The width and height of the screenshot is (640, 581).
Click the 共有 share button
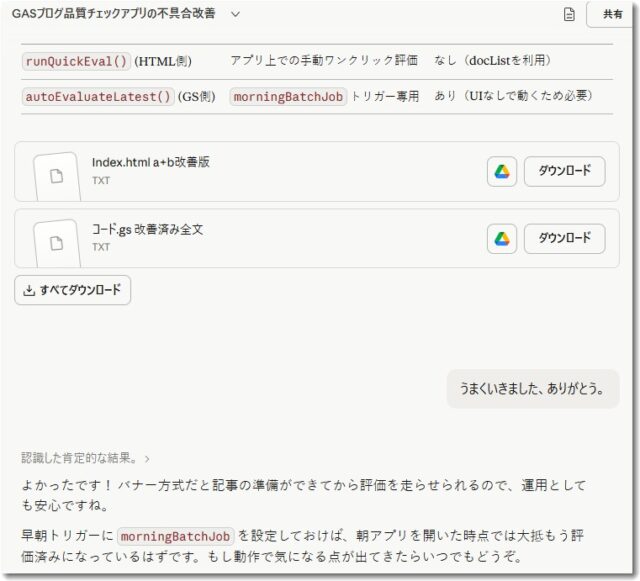coord(612,14)
